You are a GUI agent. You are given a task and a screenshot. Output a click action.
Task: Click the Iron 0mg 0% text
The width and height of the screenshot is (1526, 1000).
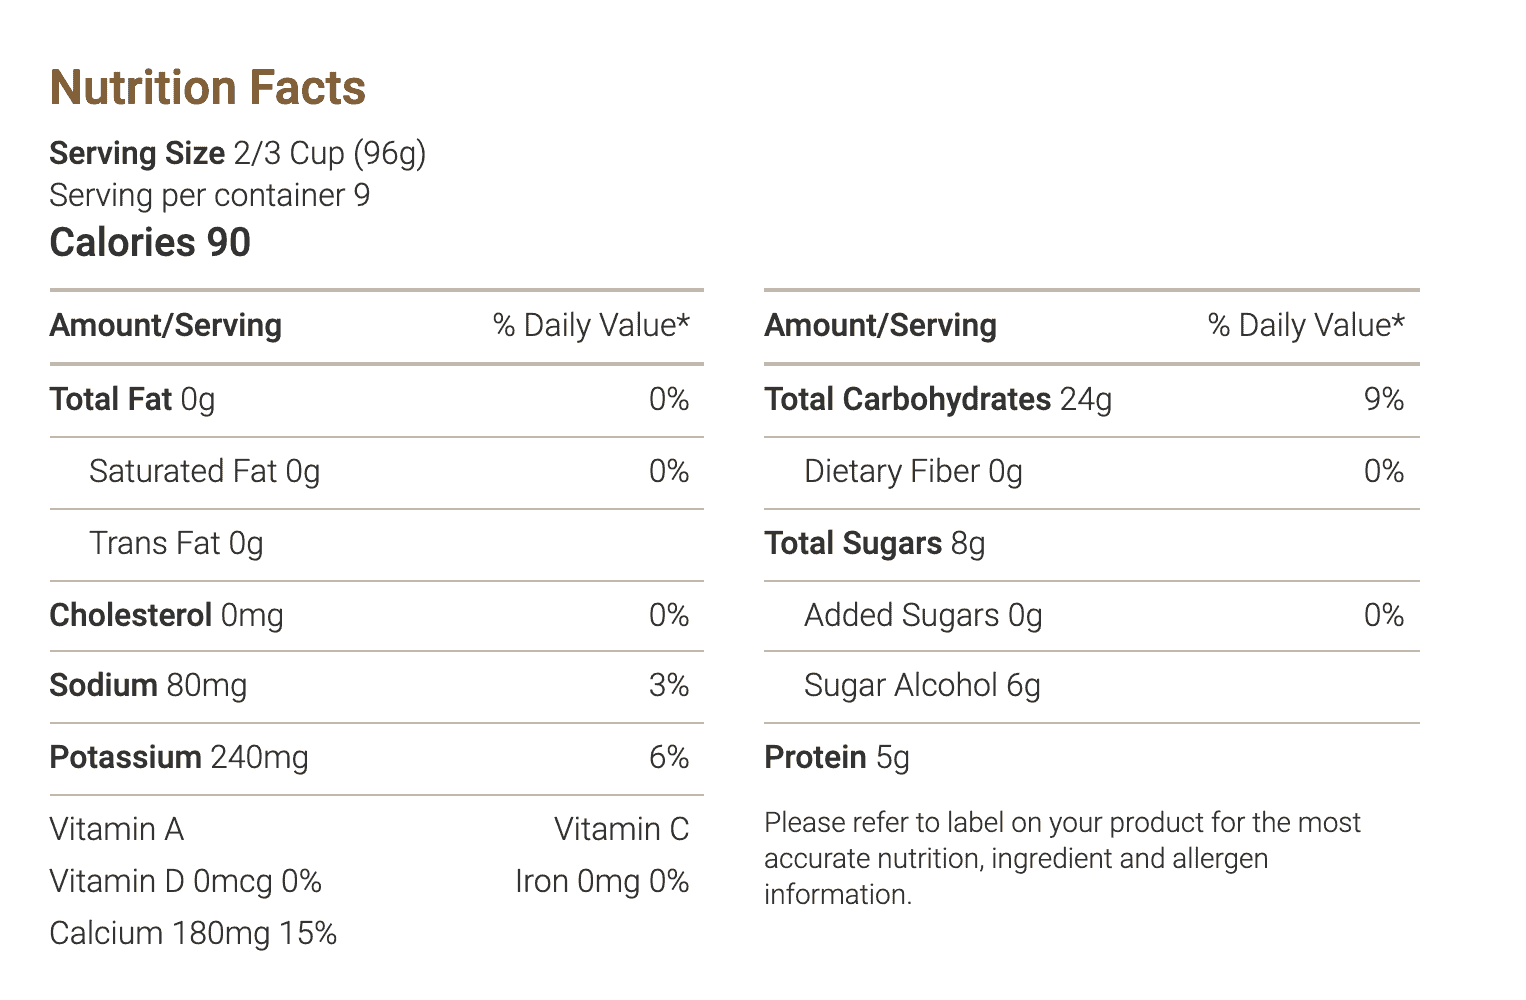tap(602, 881)
